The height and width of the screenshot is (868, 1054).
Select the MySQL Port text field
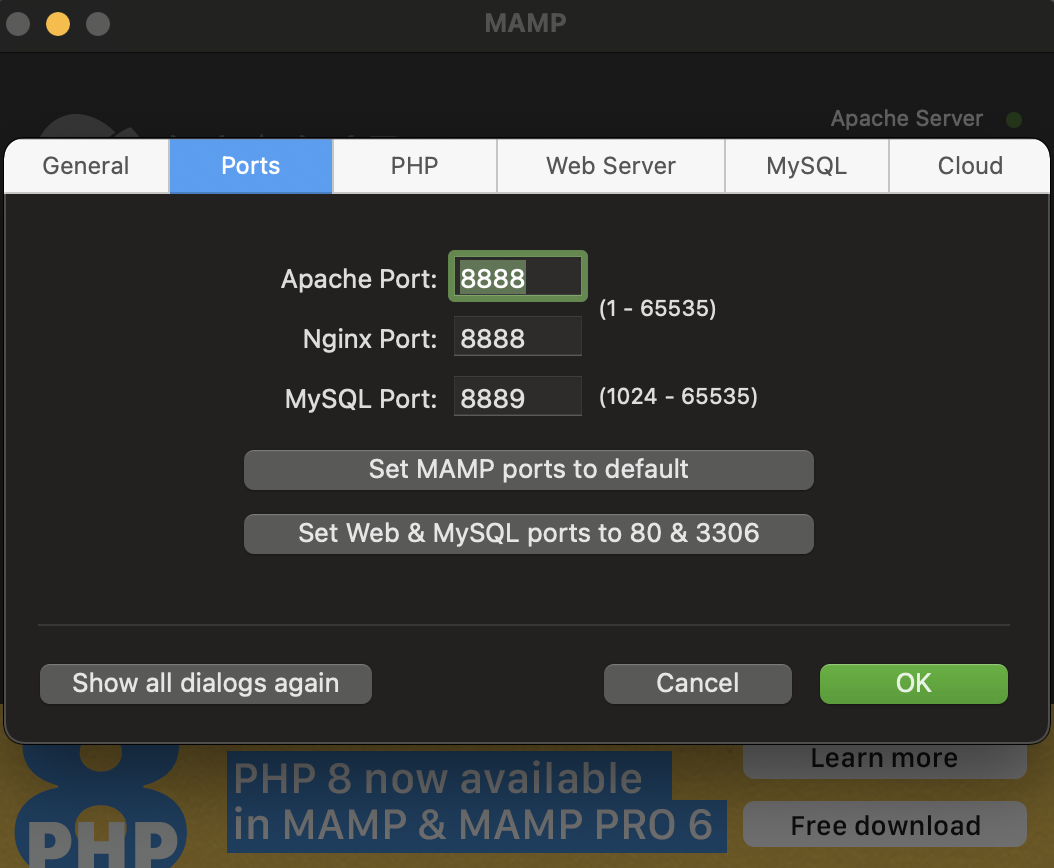517,396
